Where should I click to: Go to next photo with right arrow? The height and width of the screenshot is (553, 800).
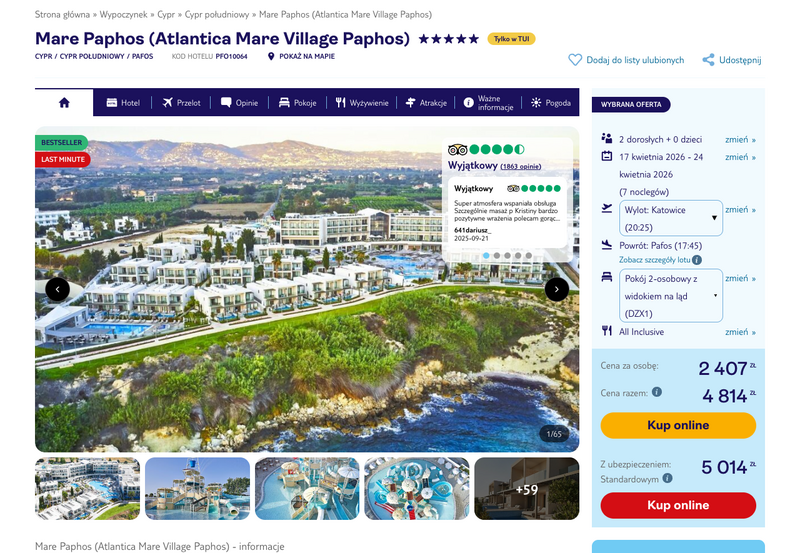tap(557, 289)
